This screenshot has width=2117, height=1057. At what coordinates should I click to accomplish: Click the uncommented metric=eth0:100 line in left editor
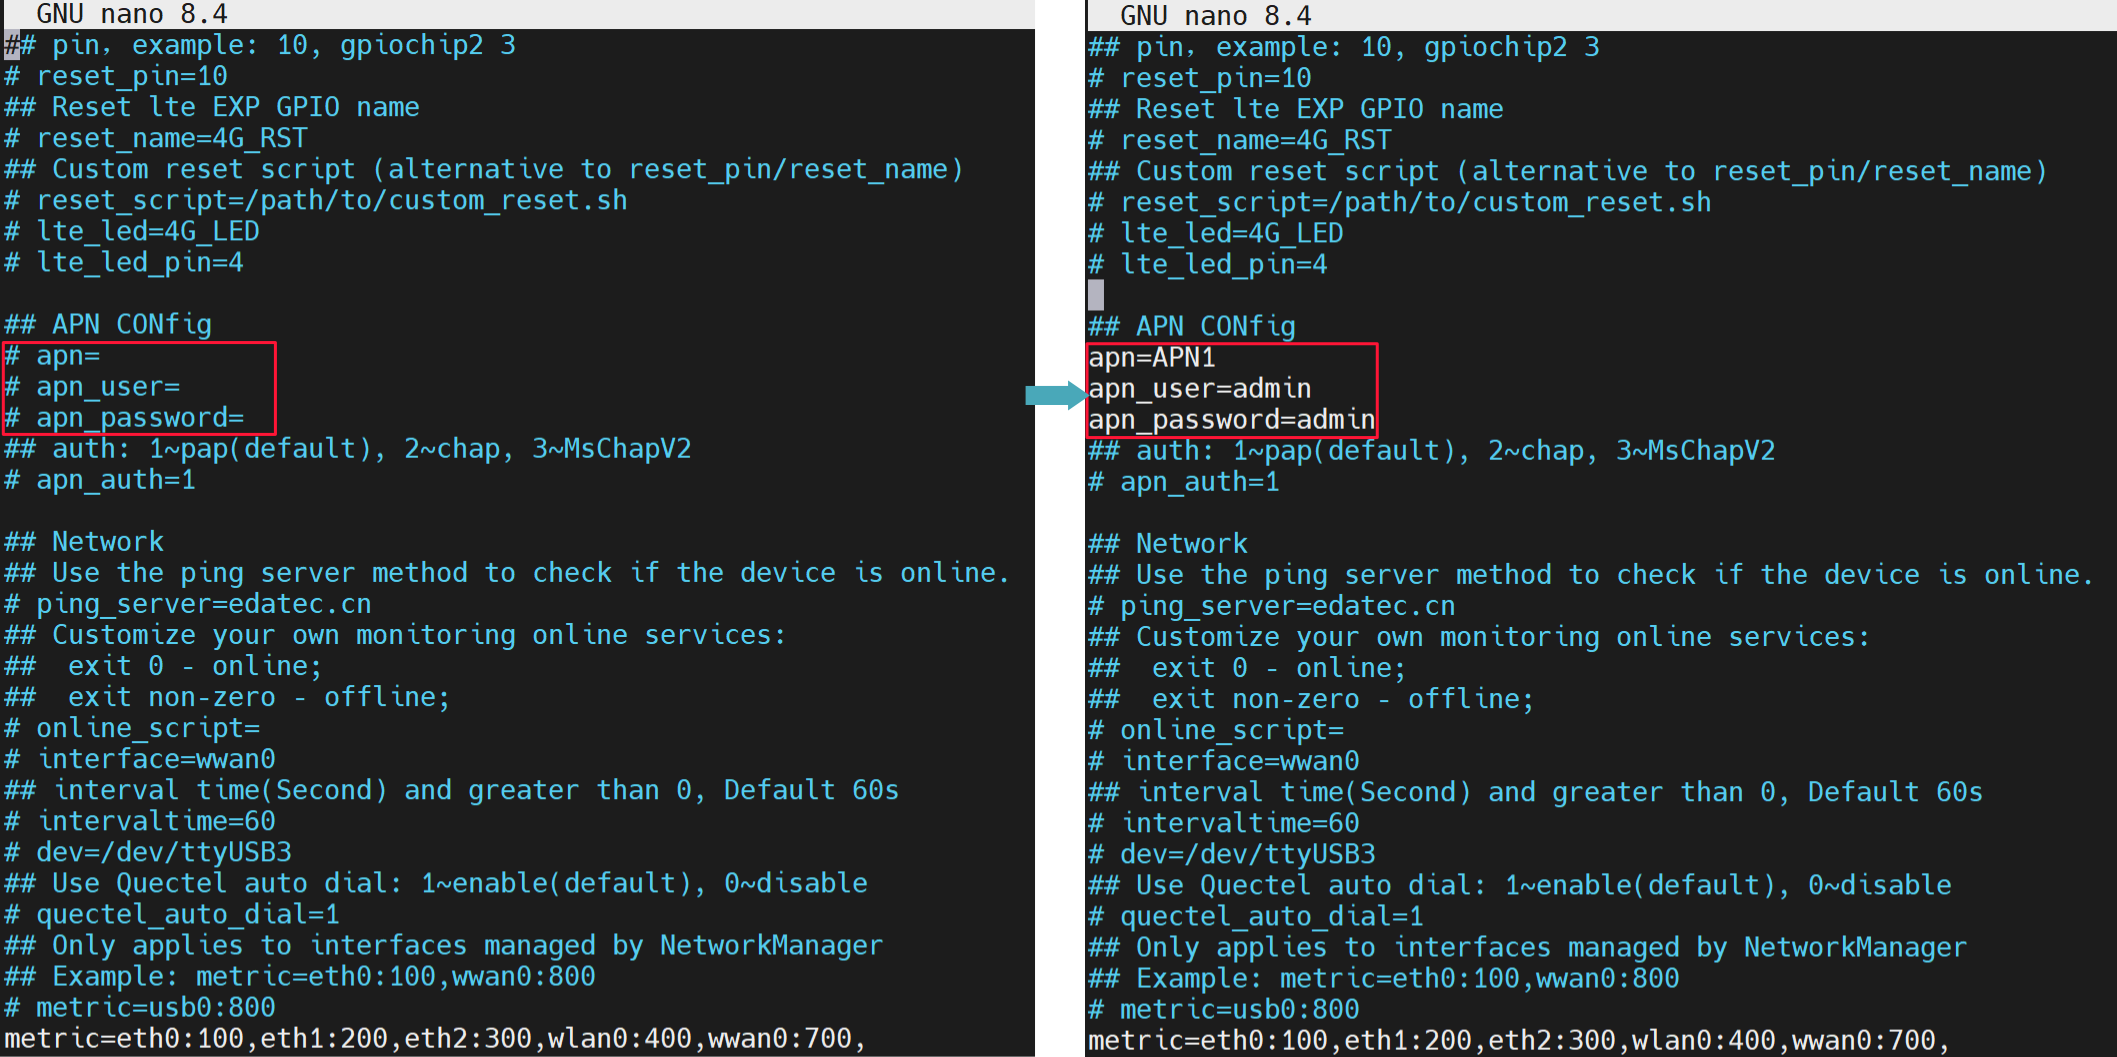pos(434,1039)
